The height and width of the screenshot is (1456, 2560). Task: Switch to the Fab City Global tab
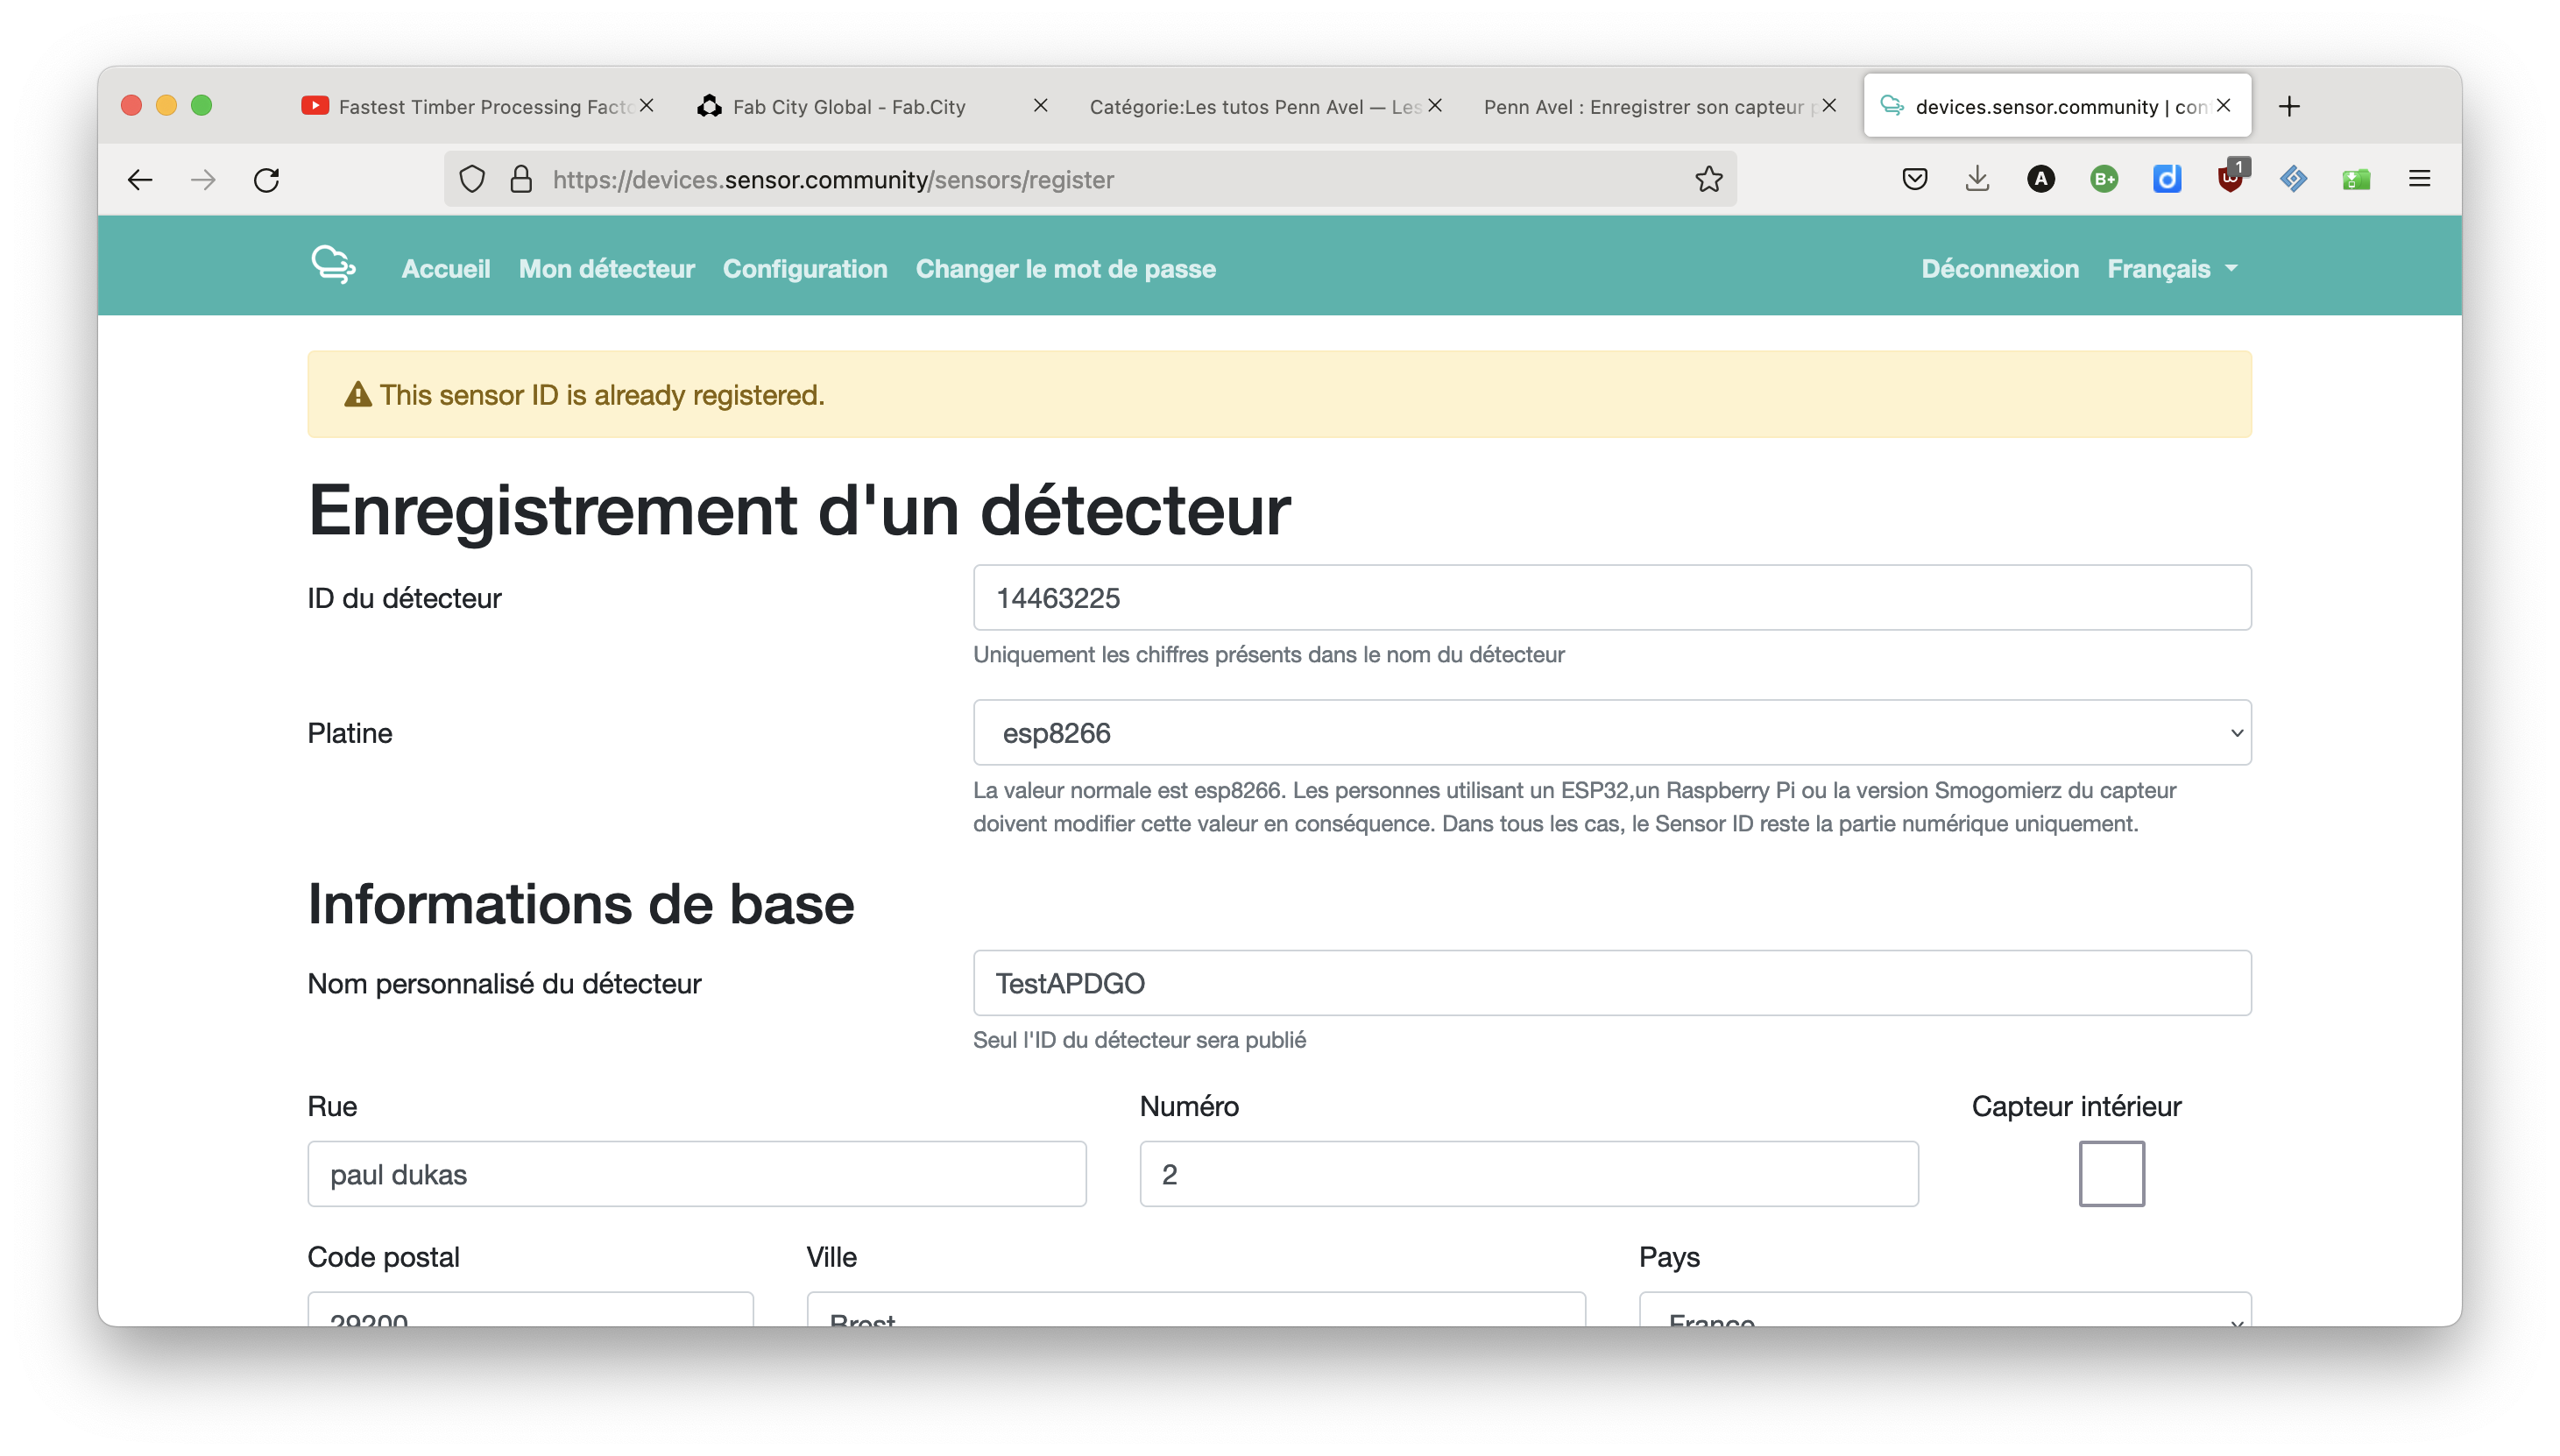pyautogui.click(x=848, y=107)
